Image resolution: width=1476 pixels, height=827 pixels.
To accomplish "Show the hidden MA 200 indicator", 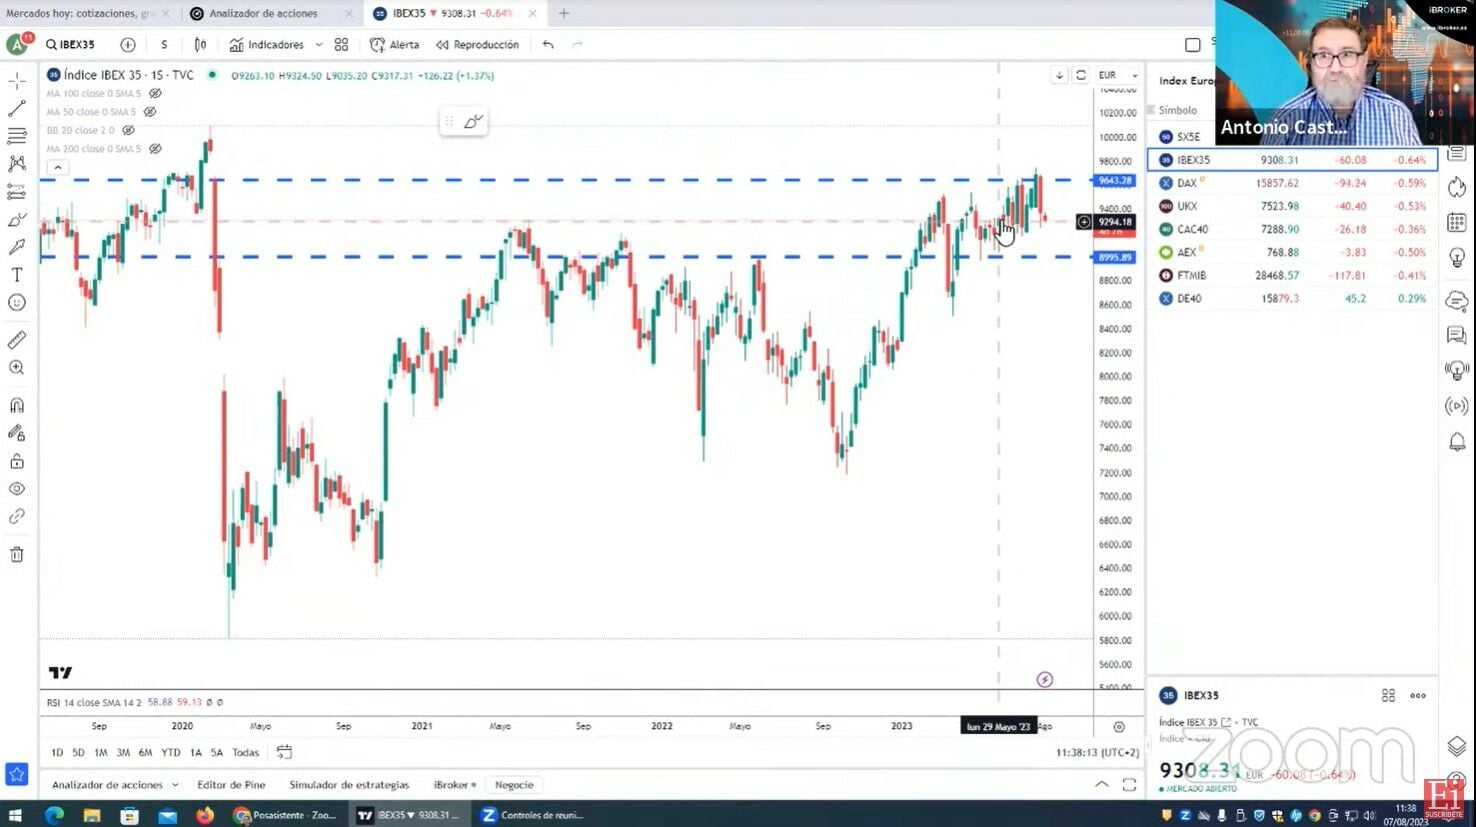I will pos(155,149).
